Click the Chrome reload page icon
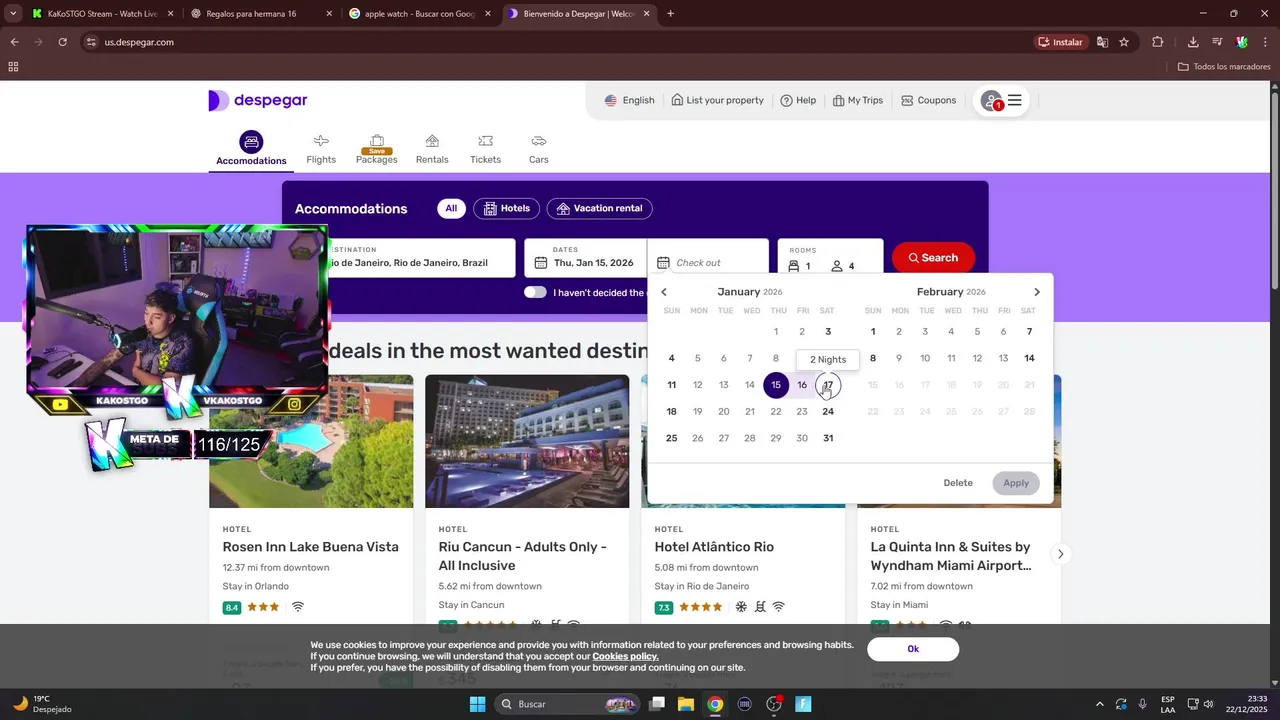 point(62,42)
